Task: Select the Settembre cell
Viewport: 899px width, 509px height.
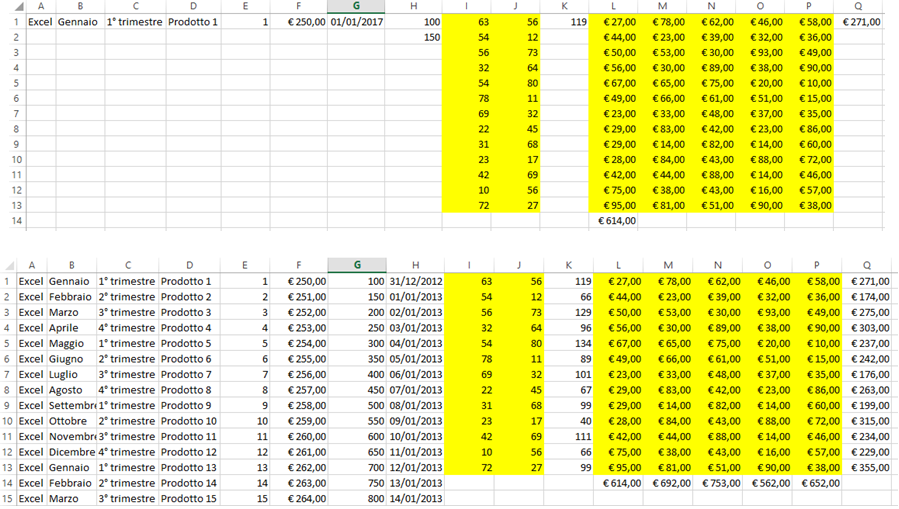Action: (x=72, y=405)
